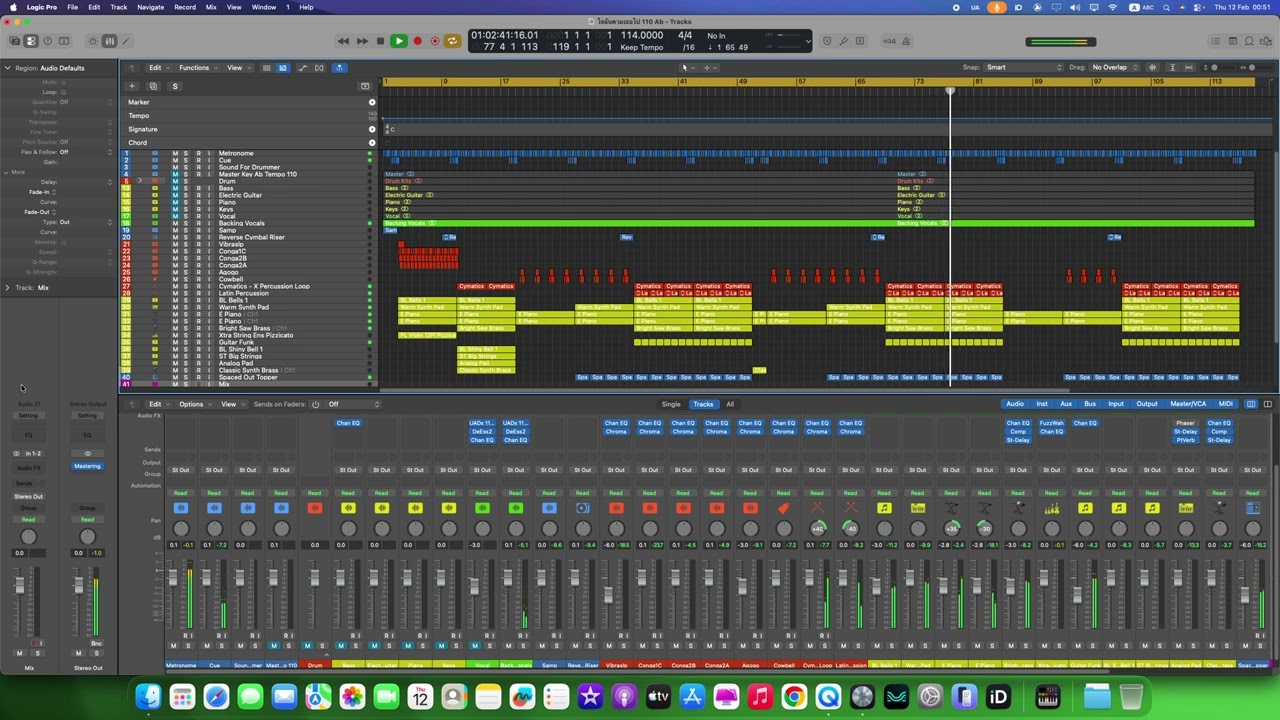Toggle the Audio channel filter button
1280x720 pixels.
point(1015,404)
